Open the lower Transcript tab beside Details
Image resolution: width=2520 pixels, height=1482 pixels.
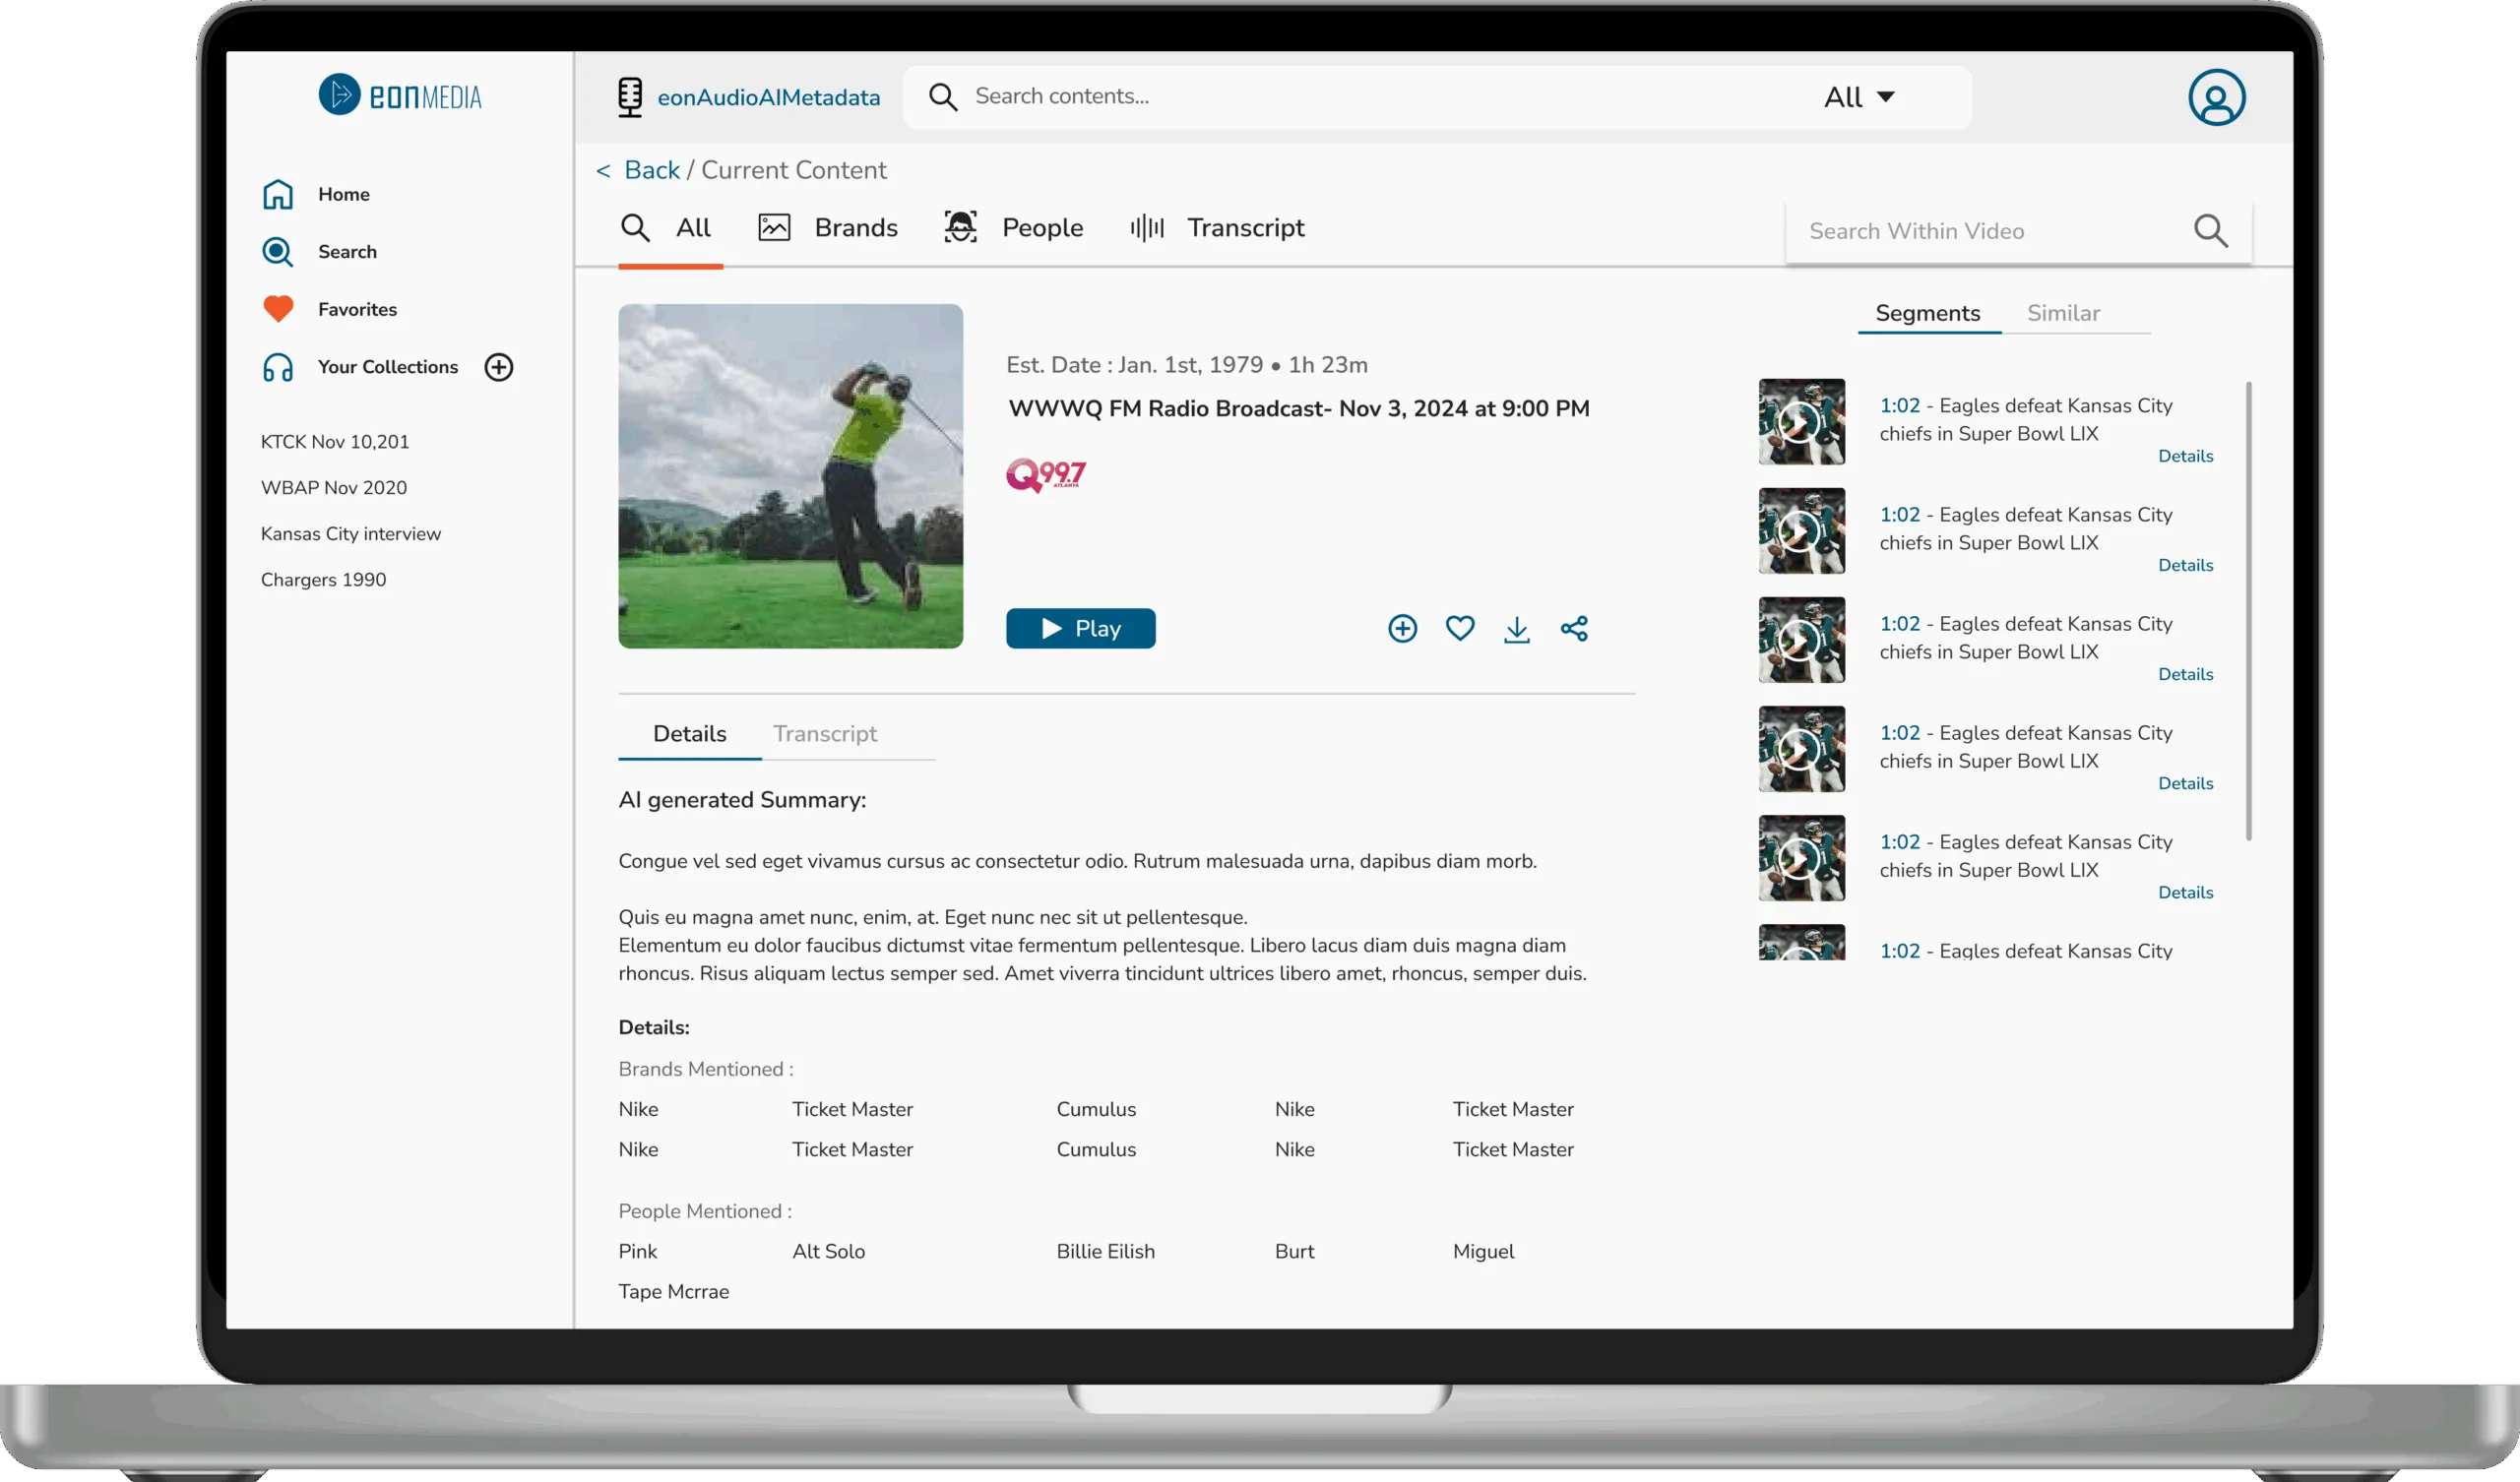pyautogui.click(x=825, y=734)
